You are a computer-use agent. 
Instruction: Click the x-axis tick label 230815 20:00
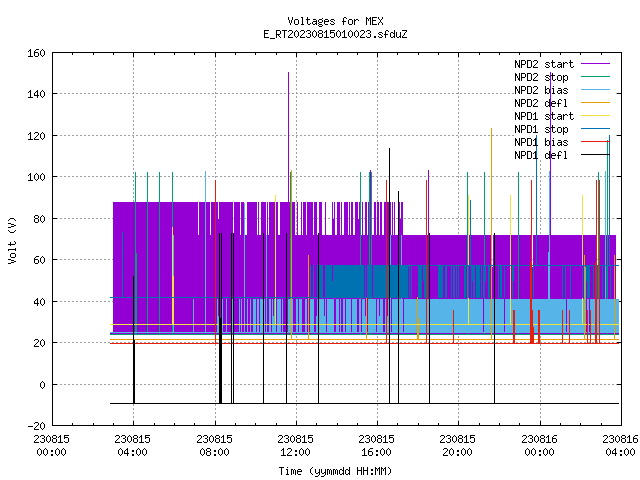(x=458, y=446)
